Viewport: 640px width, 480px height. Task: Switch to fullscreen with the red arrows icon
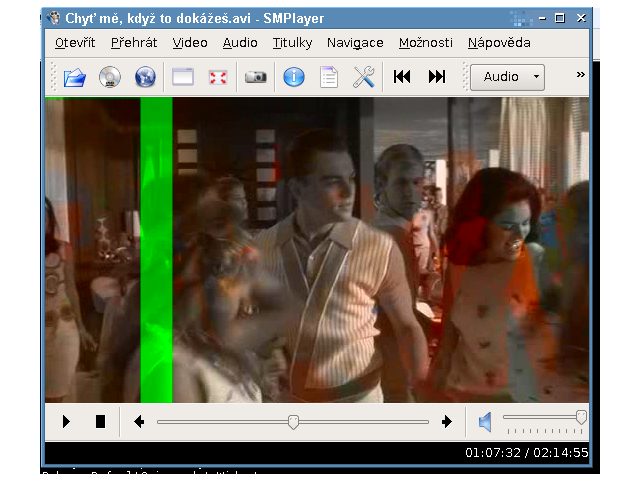tap(218, 77)
